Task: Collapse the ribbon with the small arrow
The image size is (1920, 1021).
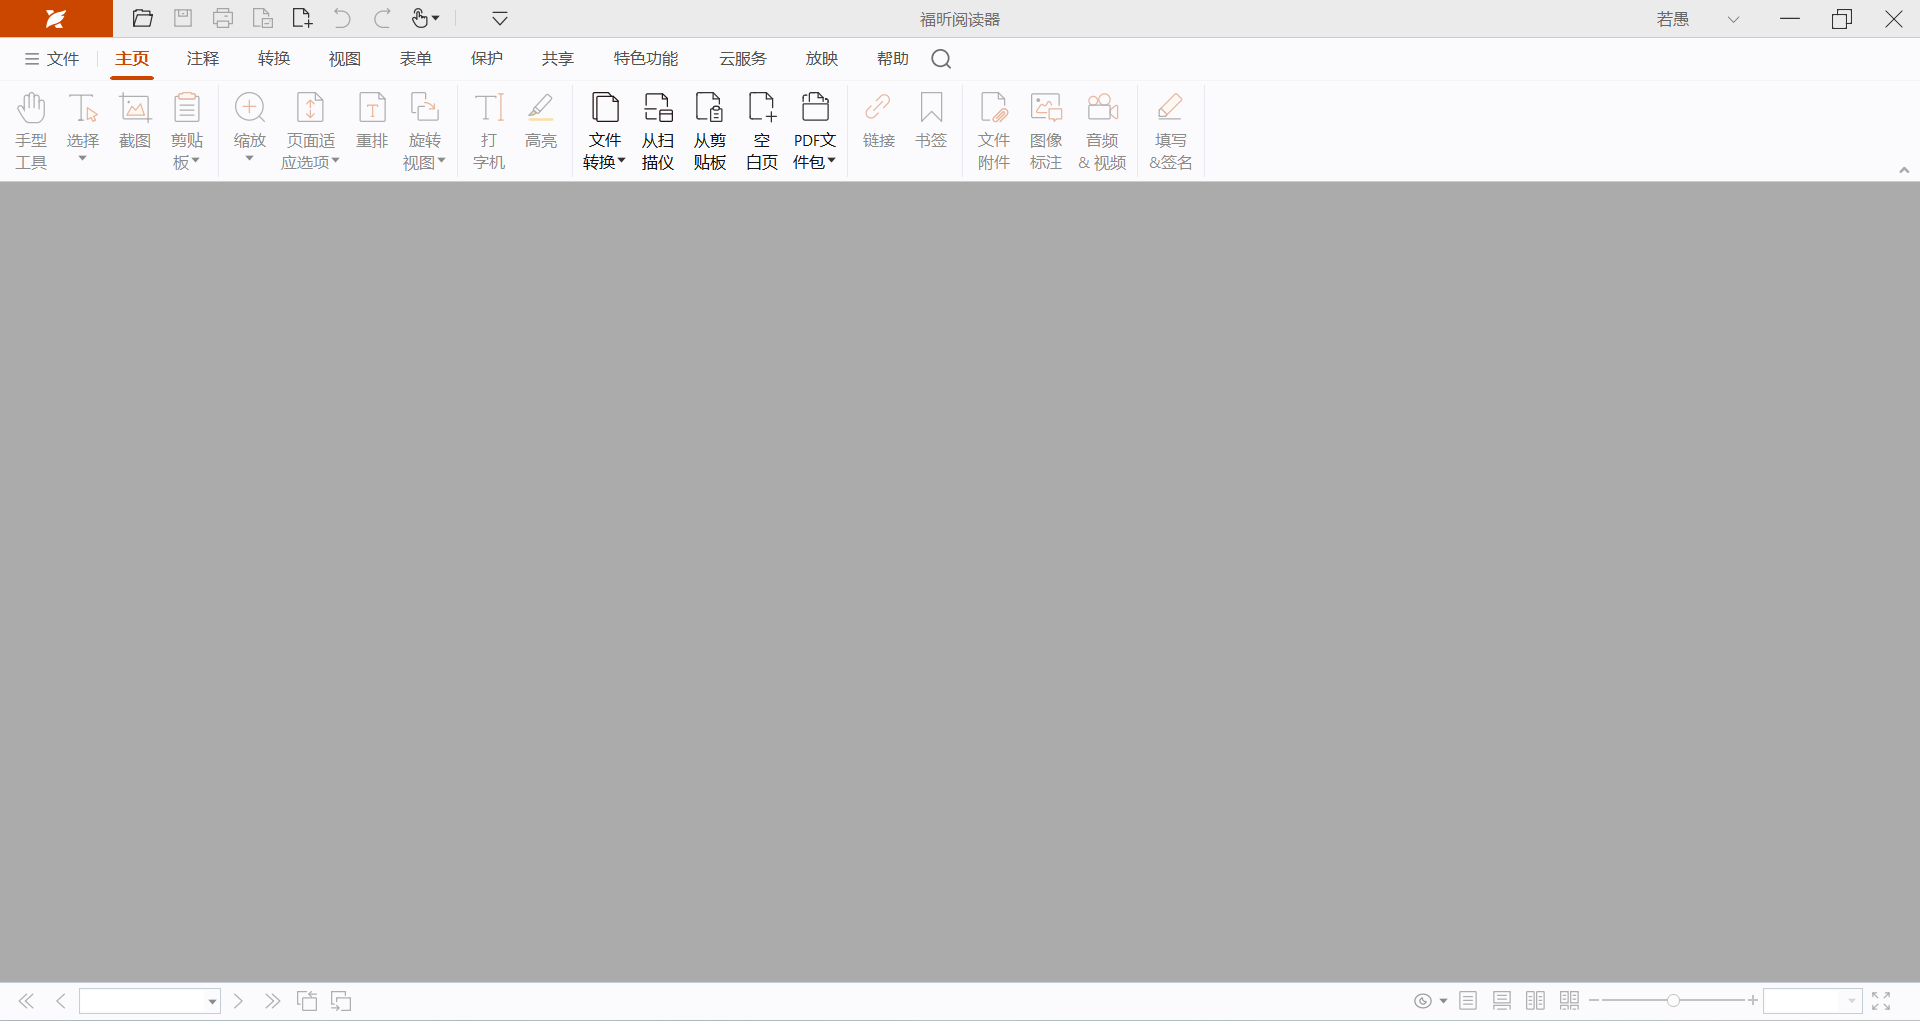Action: point(1904,170)
